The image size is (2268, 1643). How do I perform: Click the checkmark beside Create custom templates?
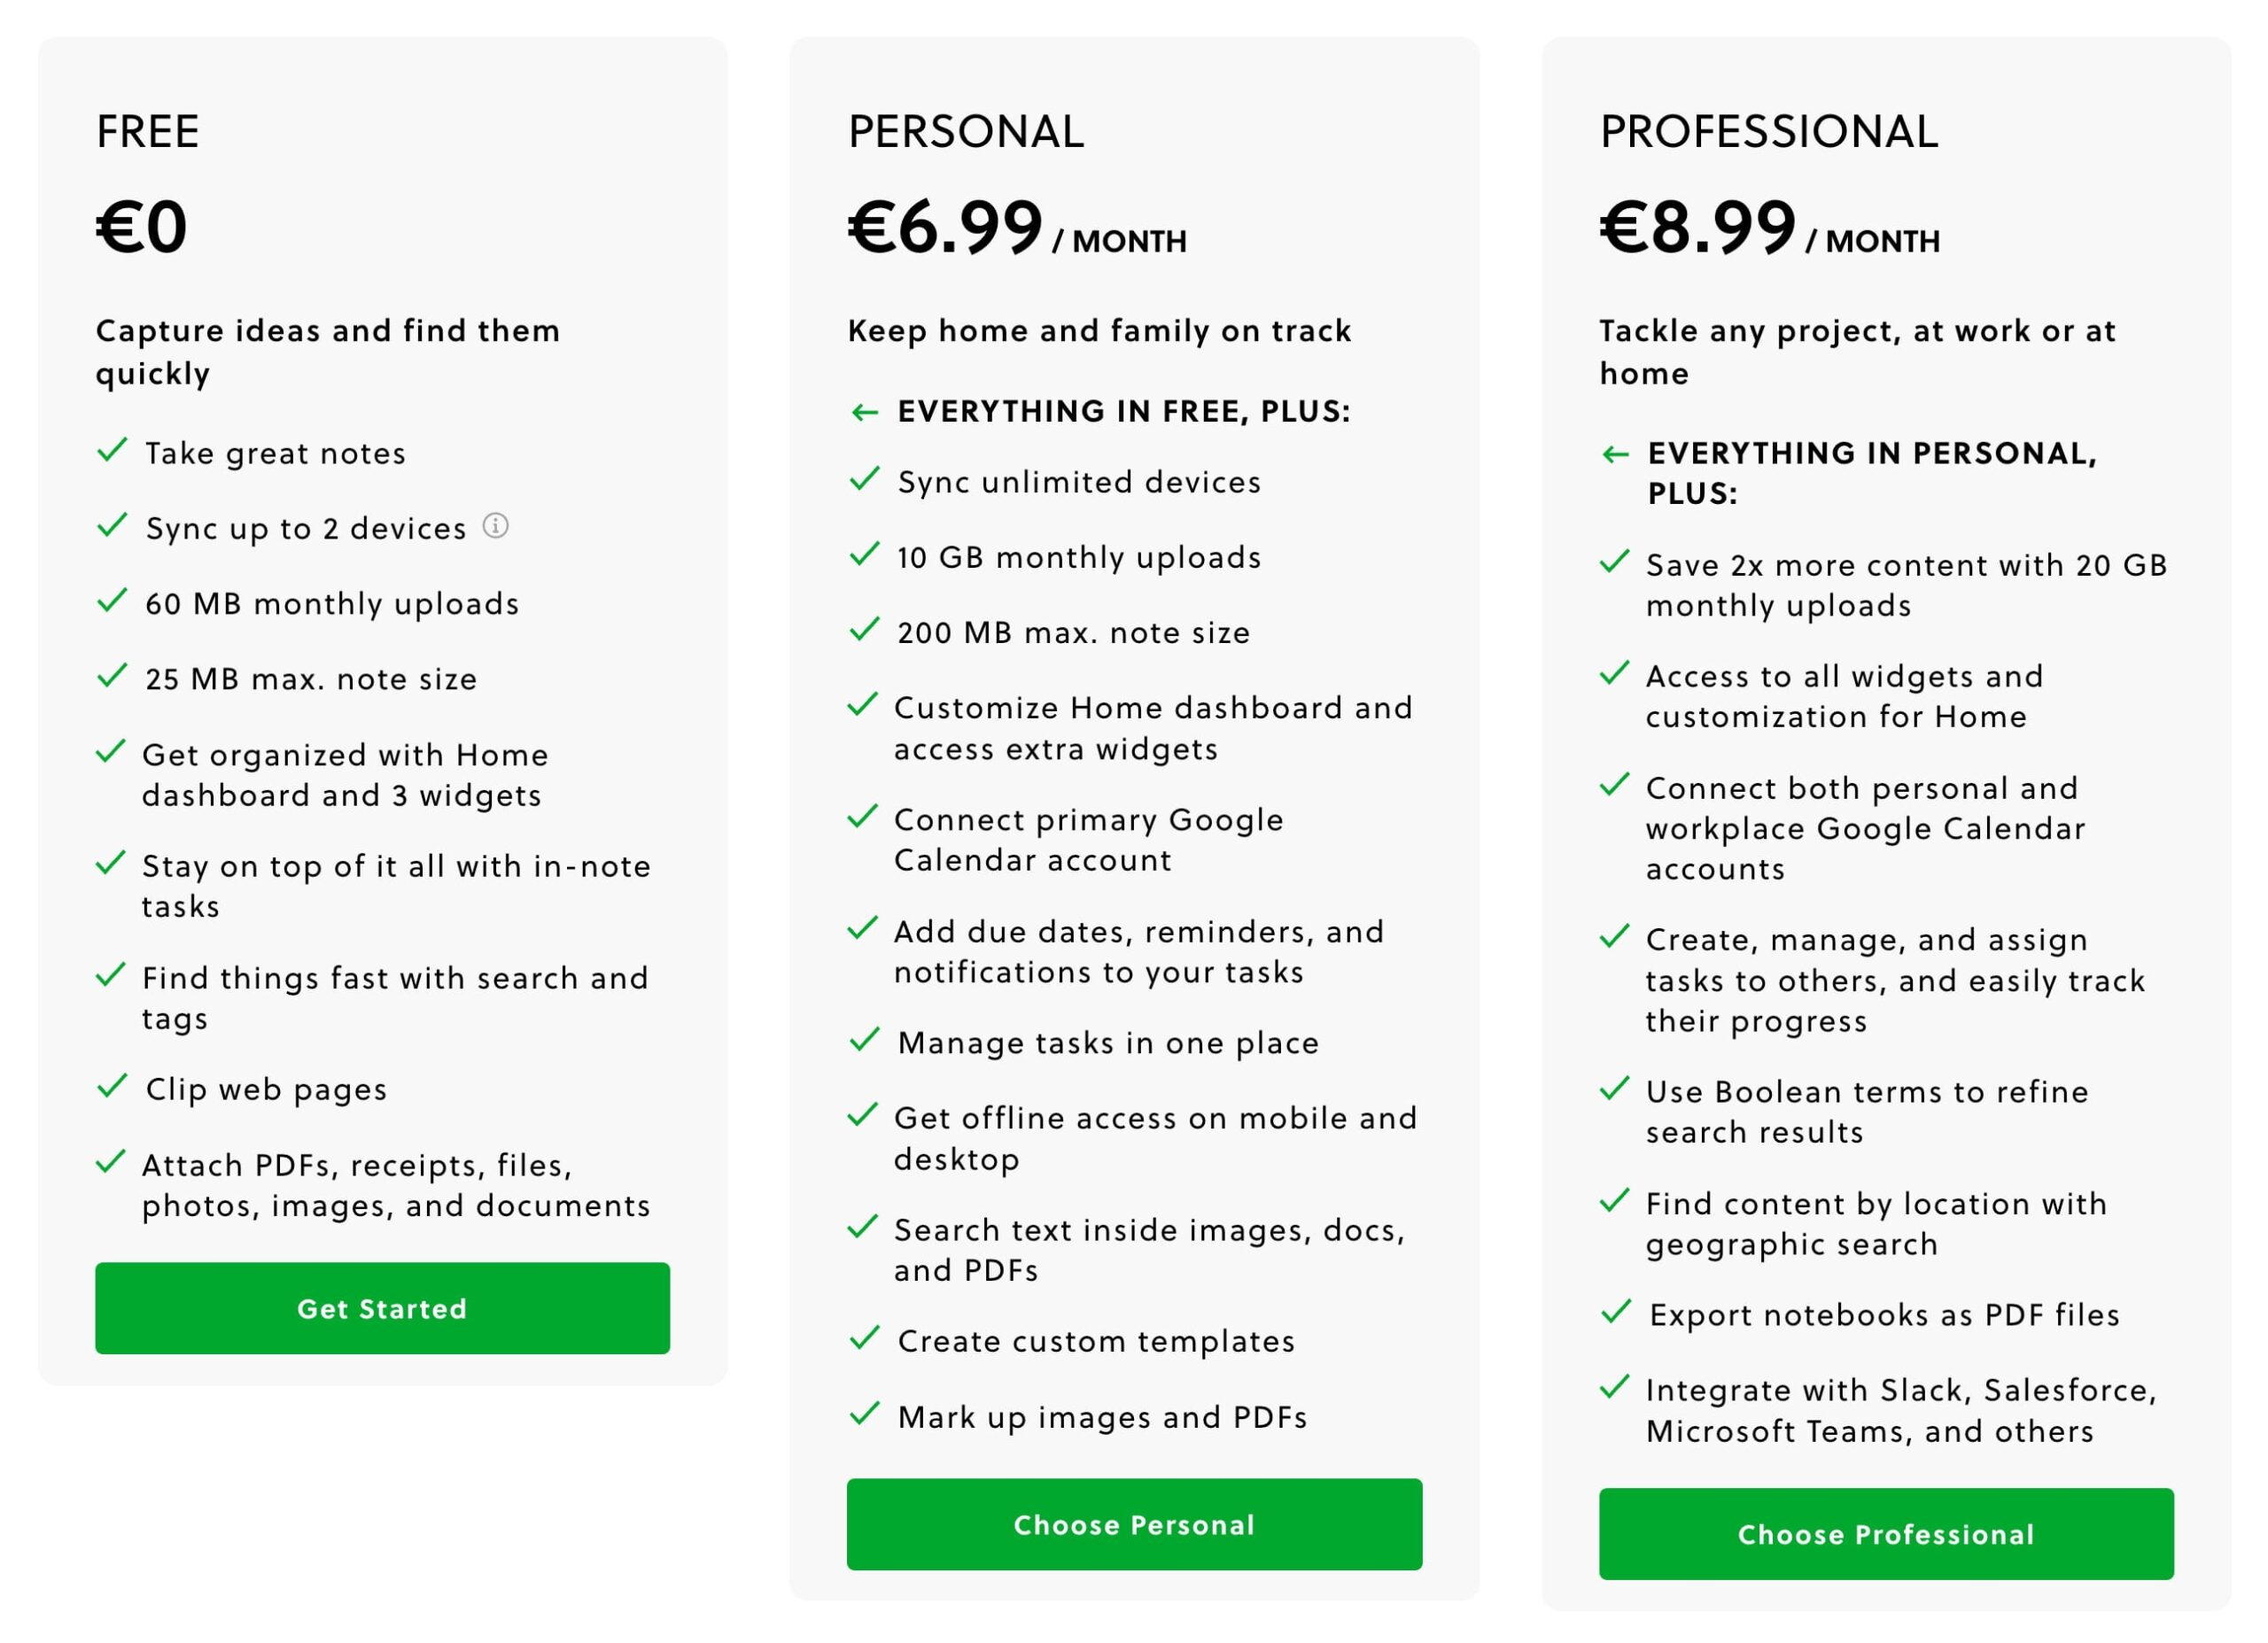(x=863, y=1338)
